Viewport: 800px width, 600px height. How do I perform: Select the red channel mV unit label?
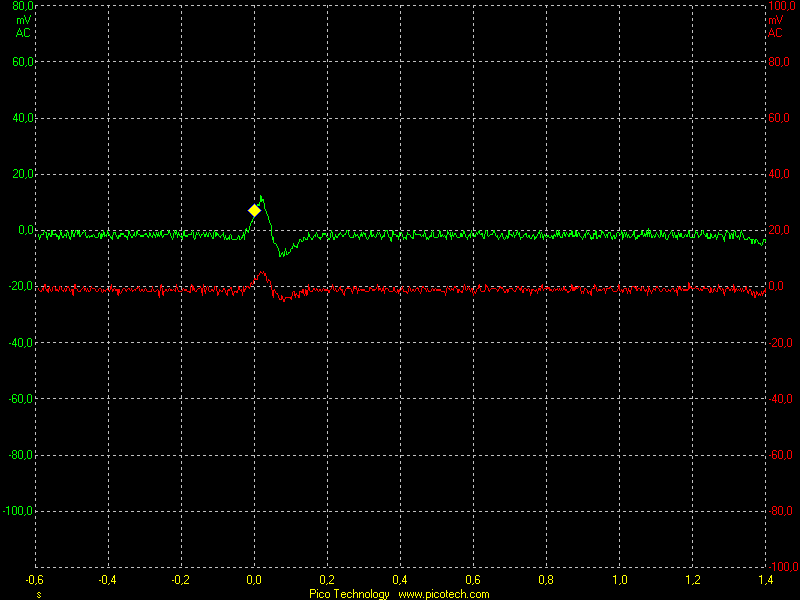click(775, 19)
